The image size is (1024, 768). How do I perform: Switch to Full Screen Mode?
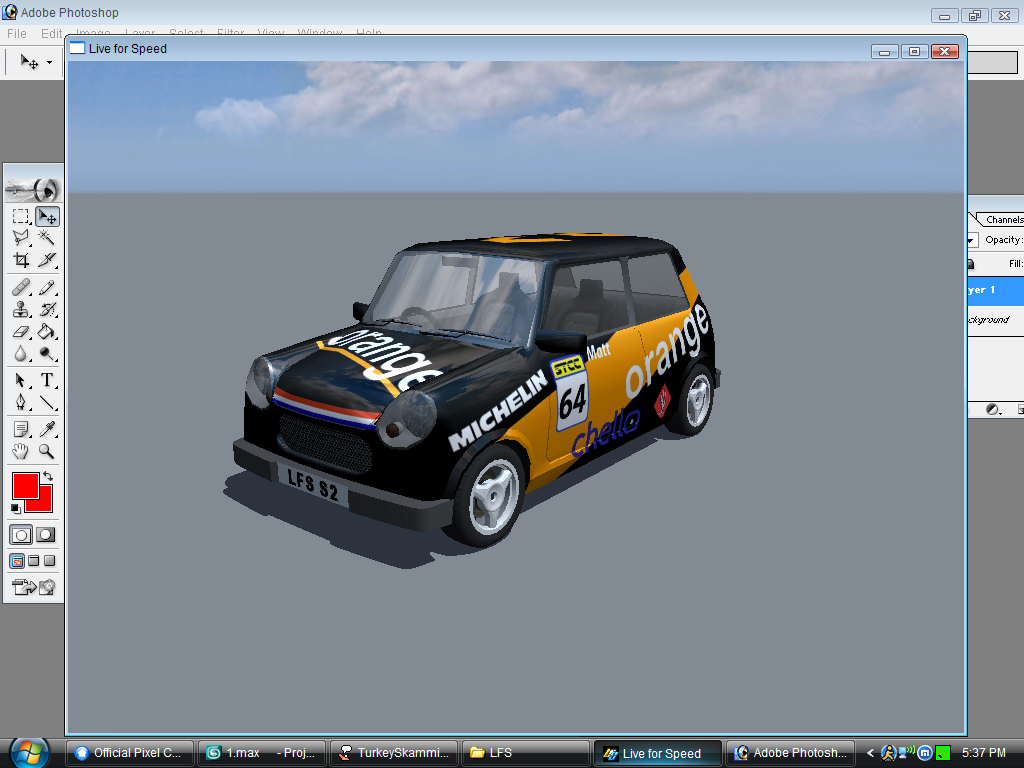(x=50, y=561)
